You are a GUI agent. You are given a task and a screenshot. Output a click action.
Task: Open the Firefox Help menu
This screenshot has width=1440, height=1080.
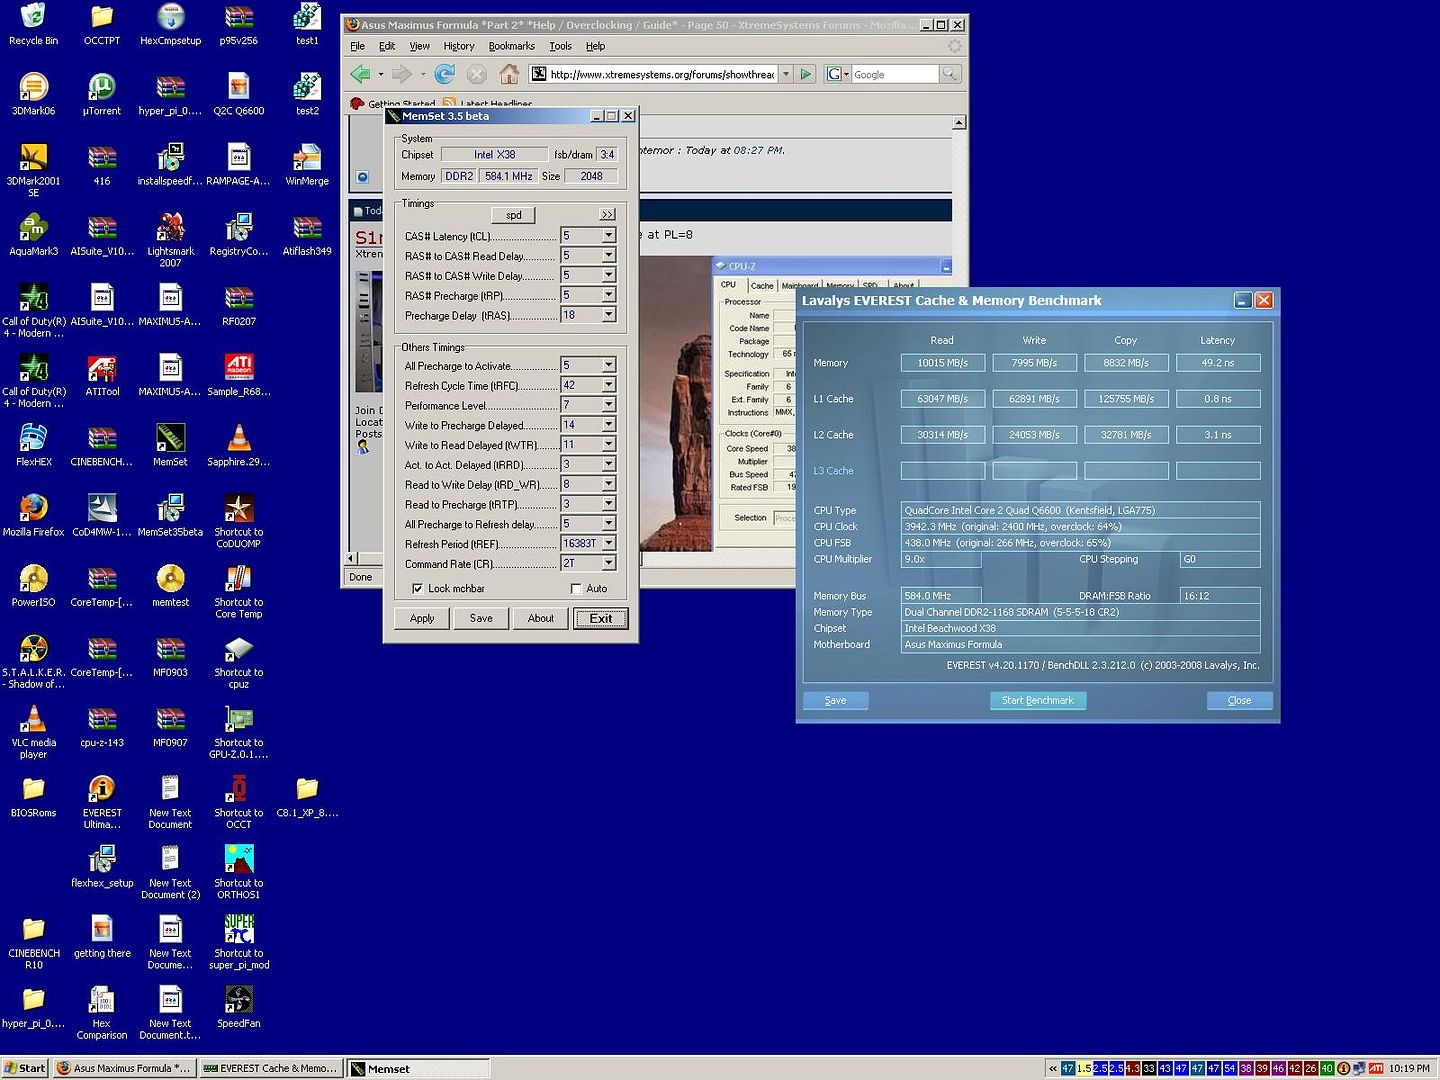595,46
